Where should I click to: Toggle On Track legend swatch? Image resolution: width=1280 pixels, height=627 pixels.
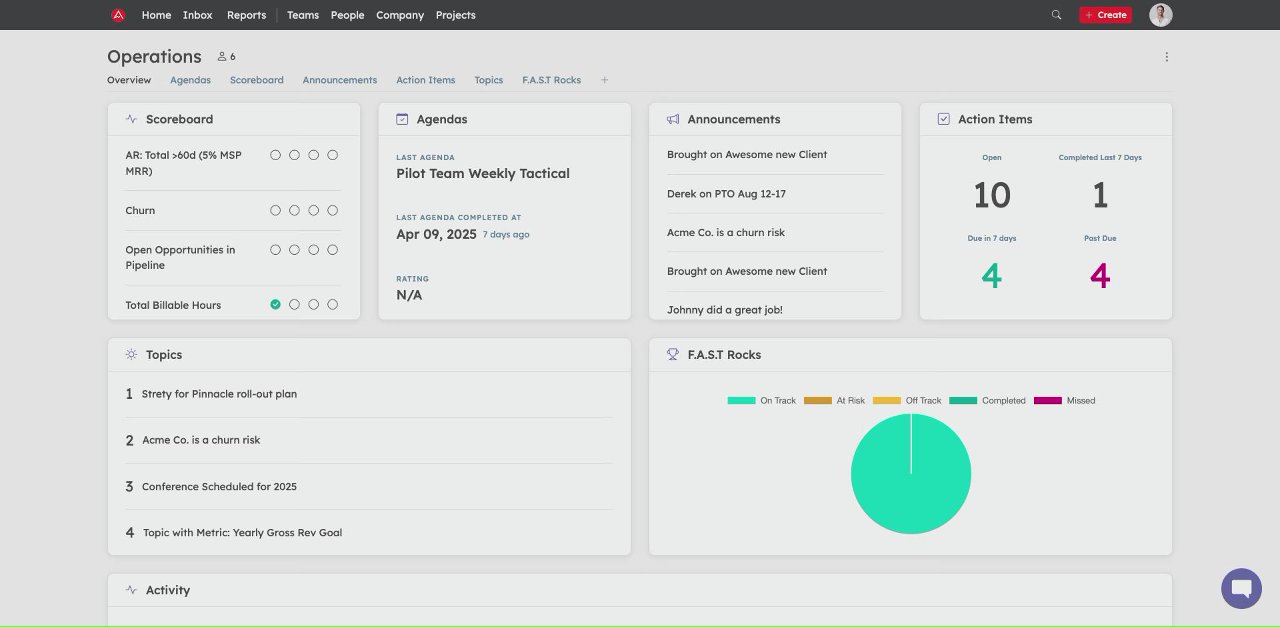pyautogui.click(x=741, y=401)
